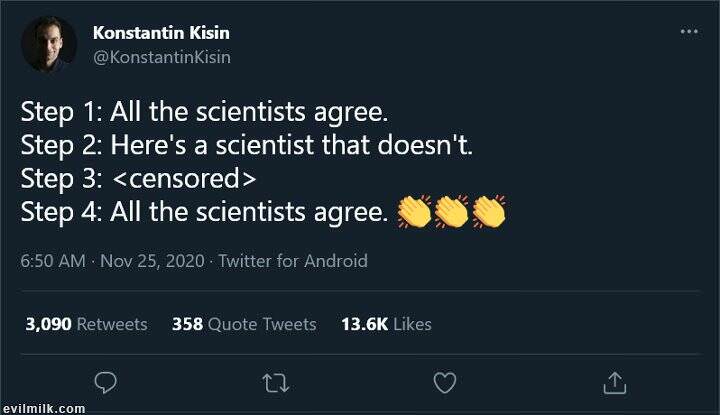Open the Konstantin Kisin display name link

(161, 33)
